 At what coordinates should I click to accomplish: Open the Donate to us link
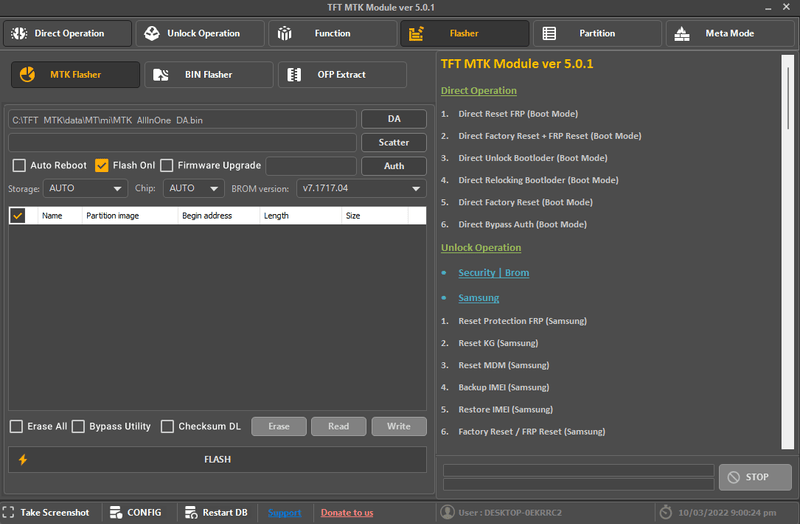[347, 512]
